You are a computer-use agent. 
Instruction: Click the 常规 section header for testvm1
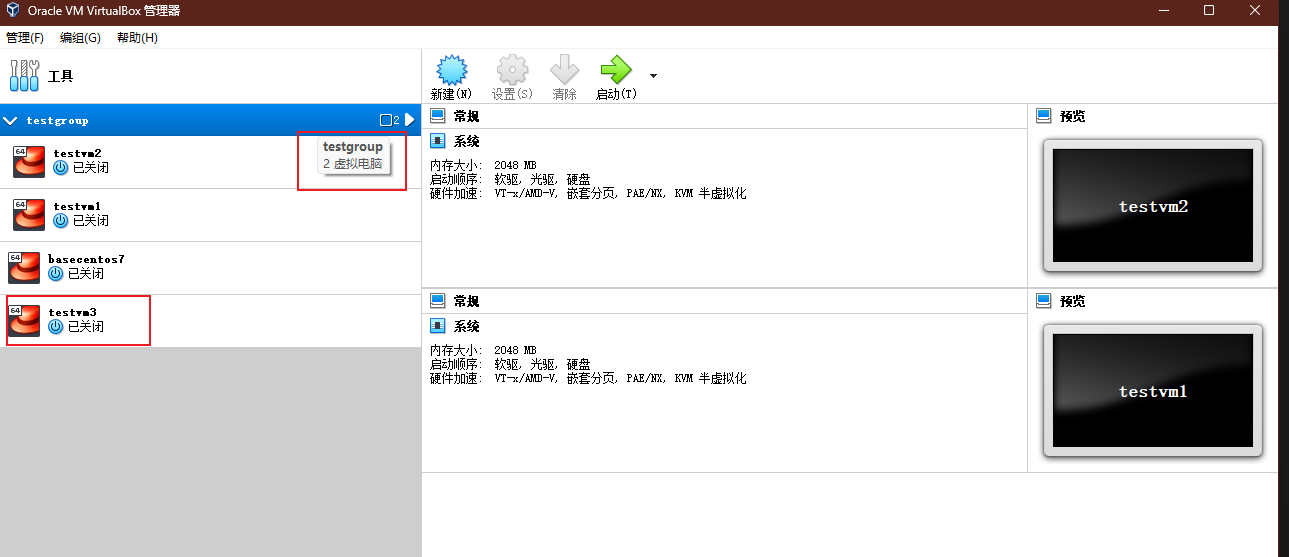(x=467, y=301)
